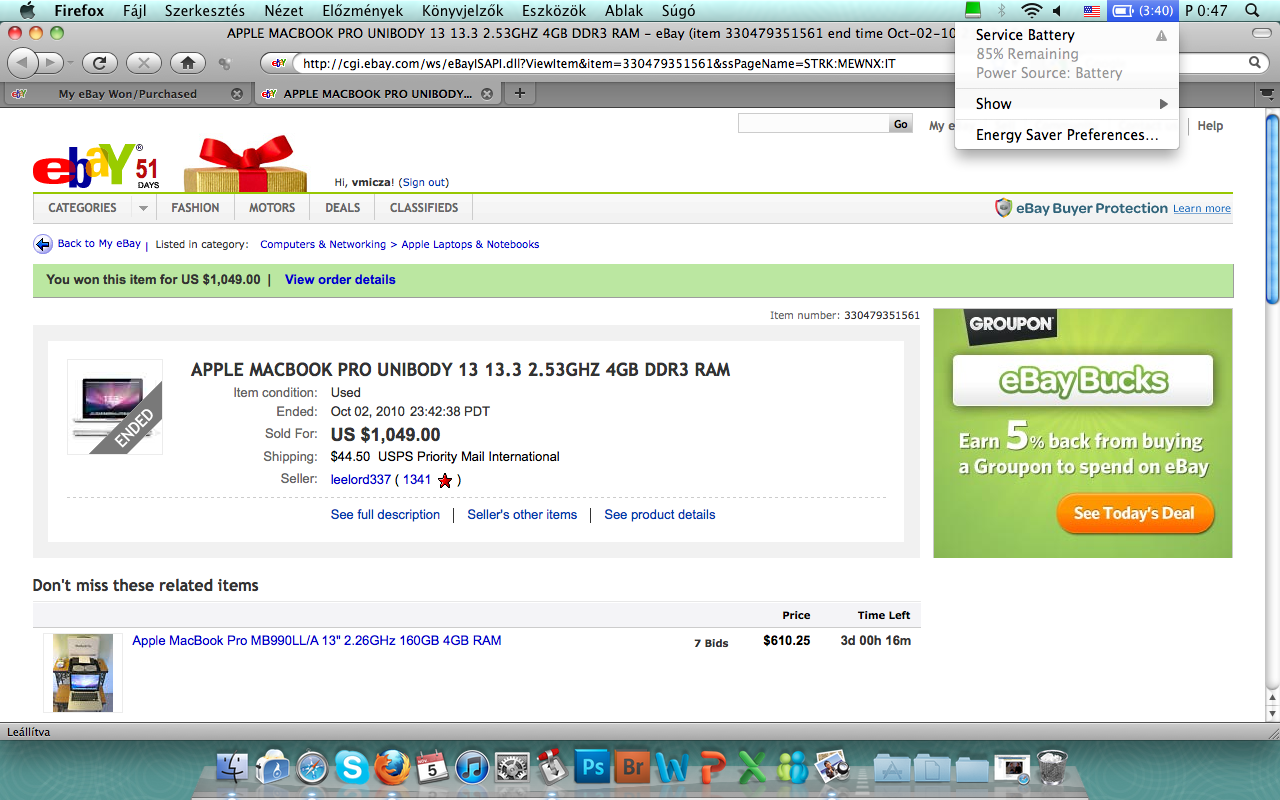Click the Go search button

(x=901, y=124)
